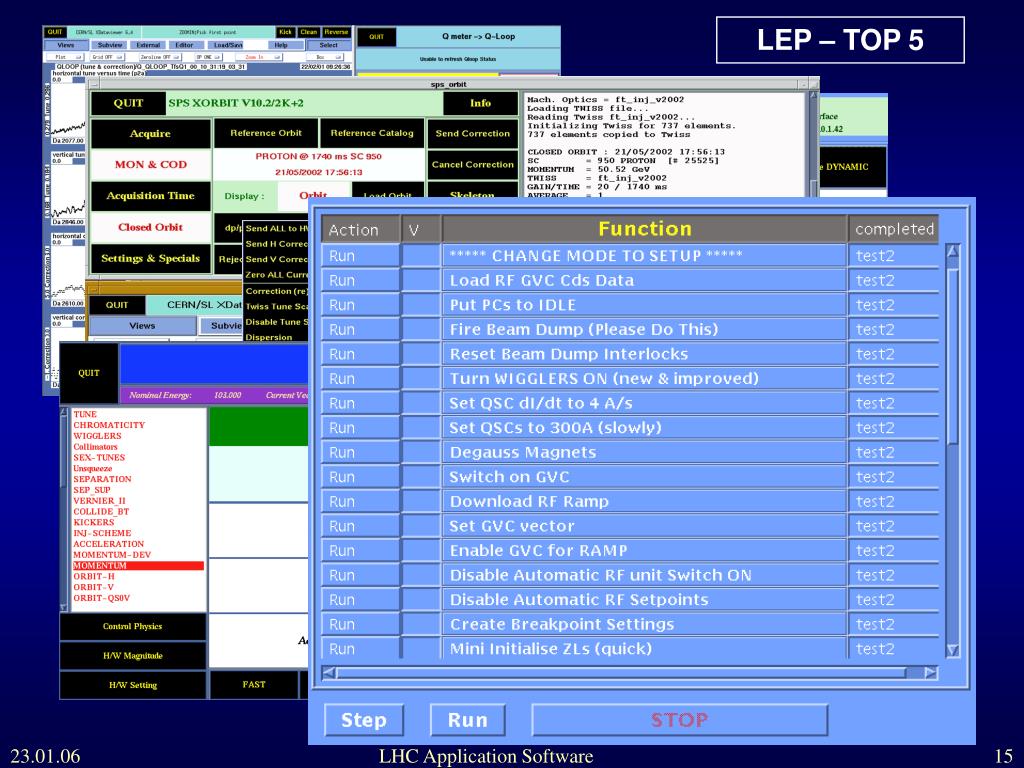Click Acquisition Time in SPS XORBIT
The height and width of the screenshot is (768, 1024).
pos(150,196)
